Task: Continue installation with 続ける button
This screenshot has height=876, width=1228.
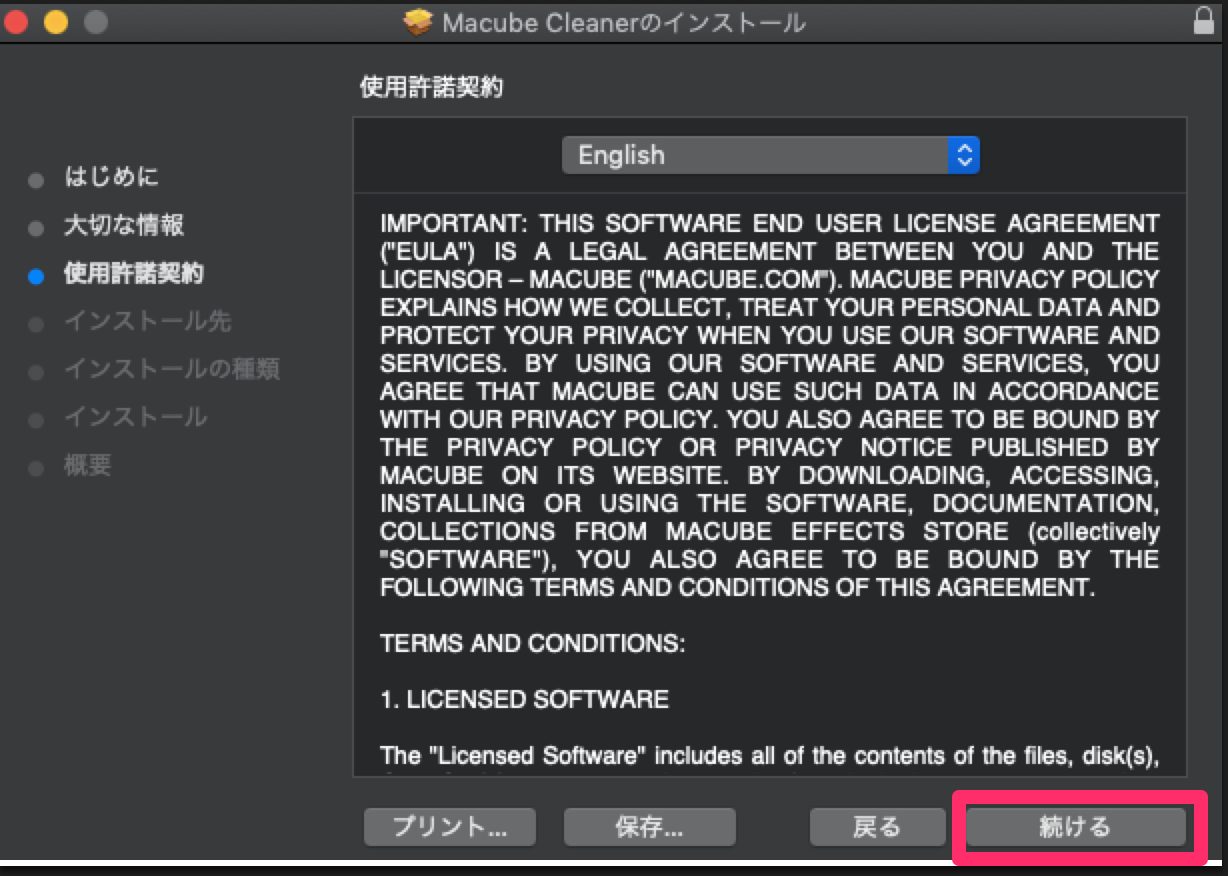Action: (1075, 827)
